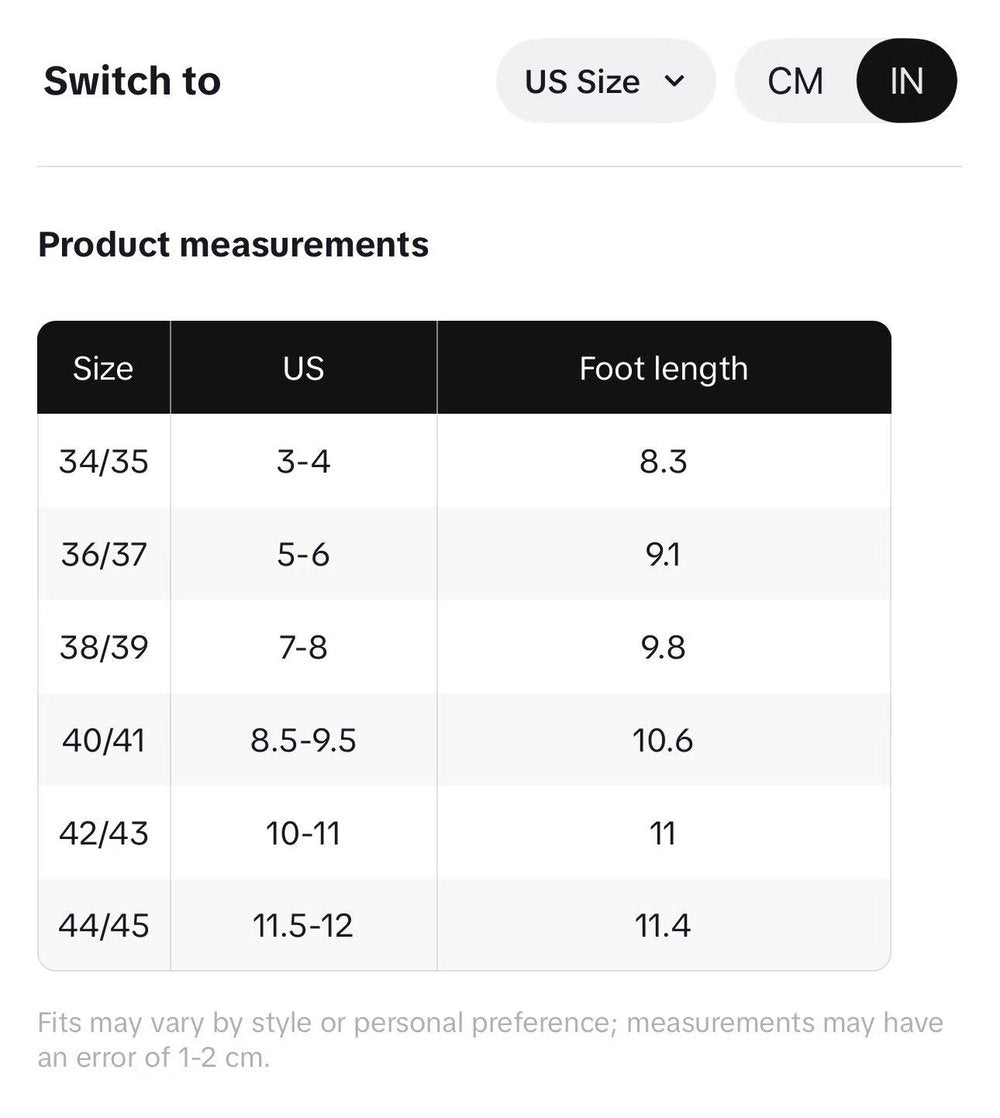Viewport: 1000px width, 1118px height.
Task: Select the 34/35 size row
Action: 103,462
